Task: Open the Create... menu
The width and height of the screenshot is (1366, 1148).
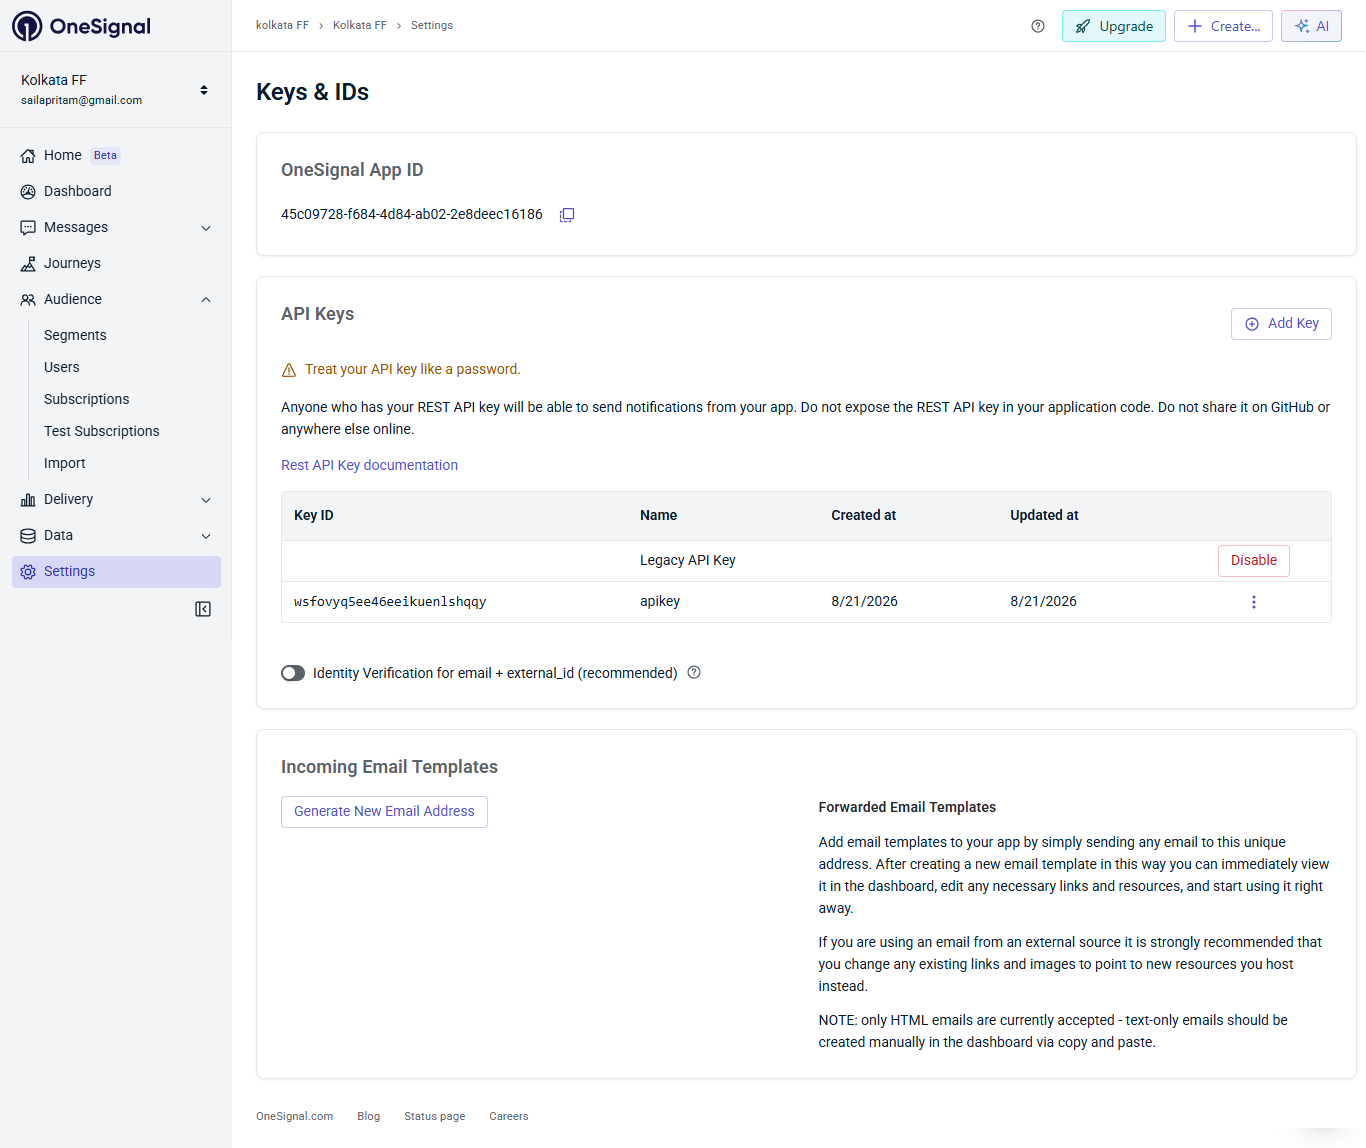Action: 1223,26
